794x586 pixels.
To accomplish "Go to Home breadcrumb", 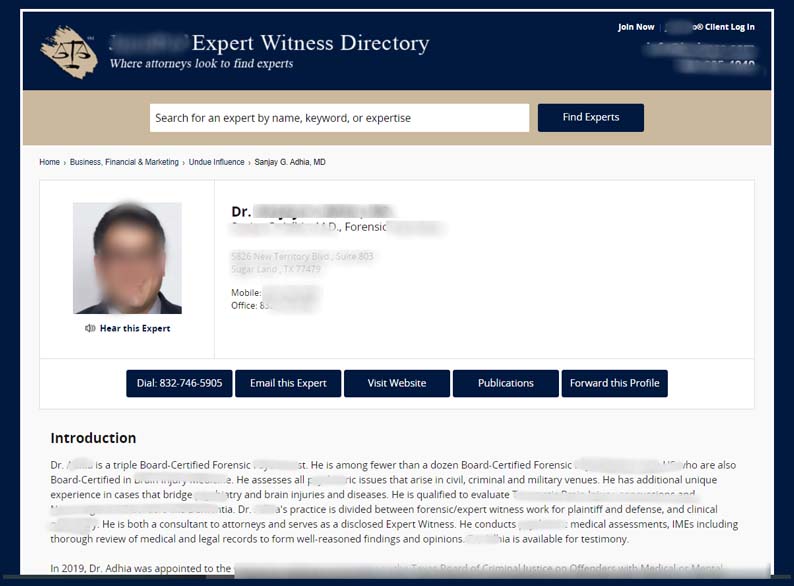I will [50, 162].
